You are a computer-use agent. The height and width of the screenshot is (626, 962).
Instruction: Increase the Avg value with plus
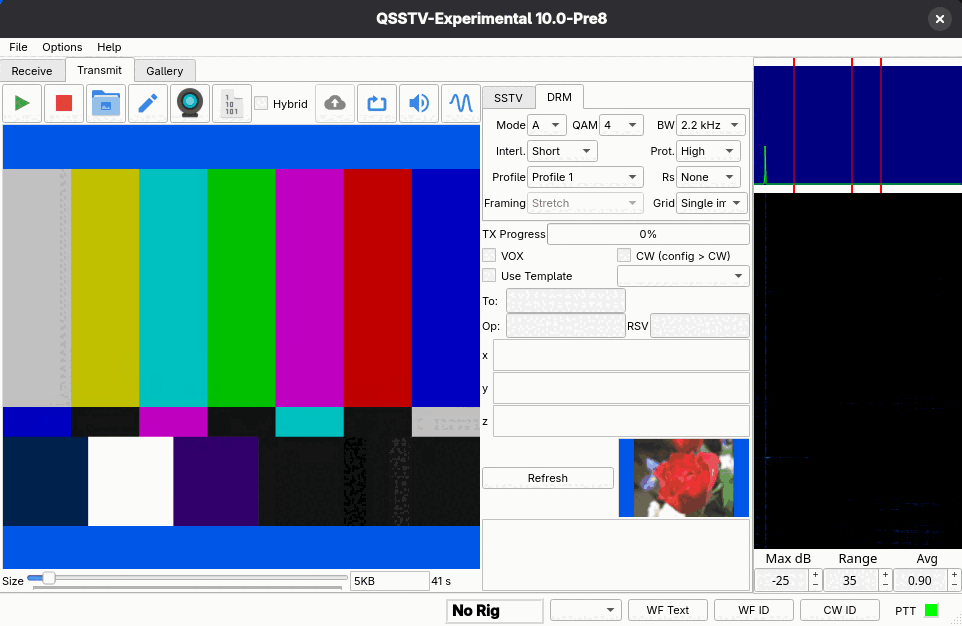point(955,575)
